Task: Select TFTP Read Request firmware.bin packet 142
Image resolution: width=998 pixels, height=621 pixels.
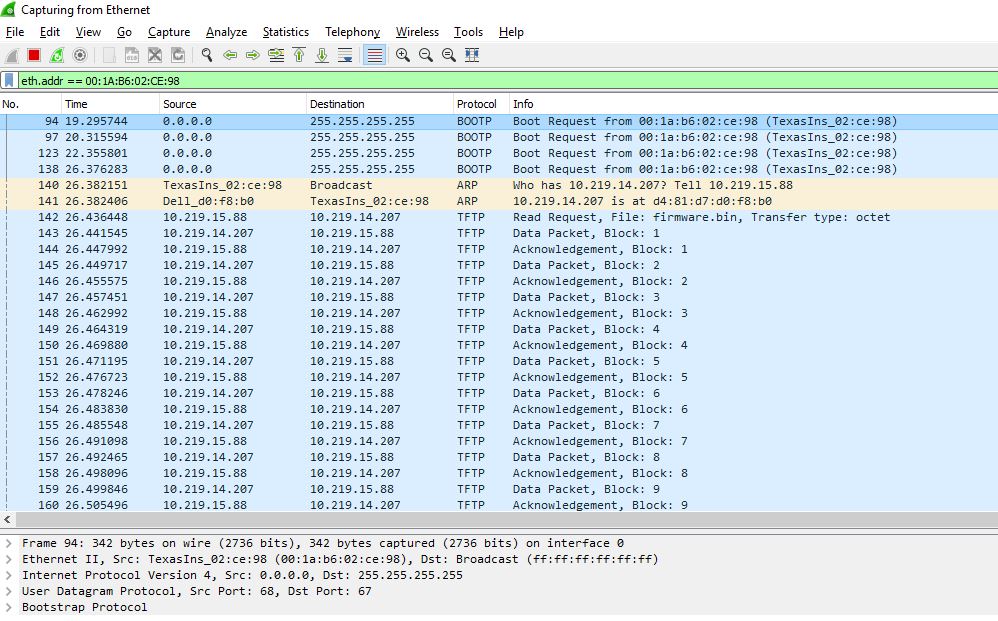Action: pyautogui.click(x=499, y=217)
